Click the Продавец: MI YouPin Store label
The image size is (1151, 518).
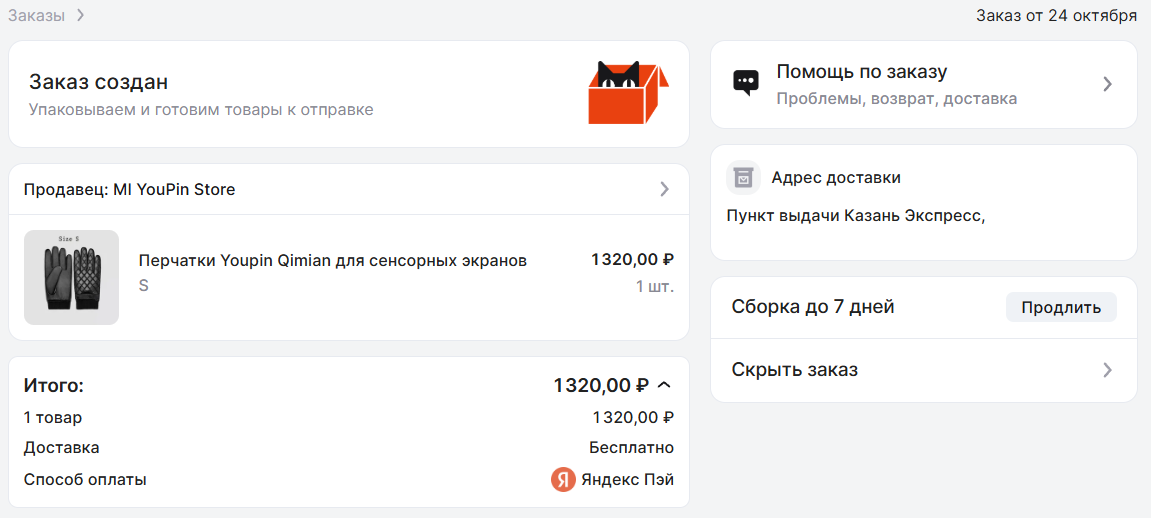click(130, 189)
